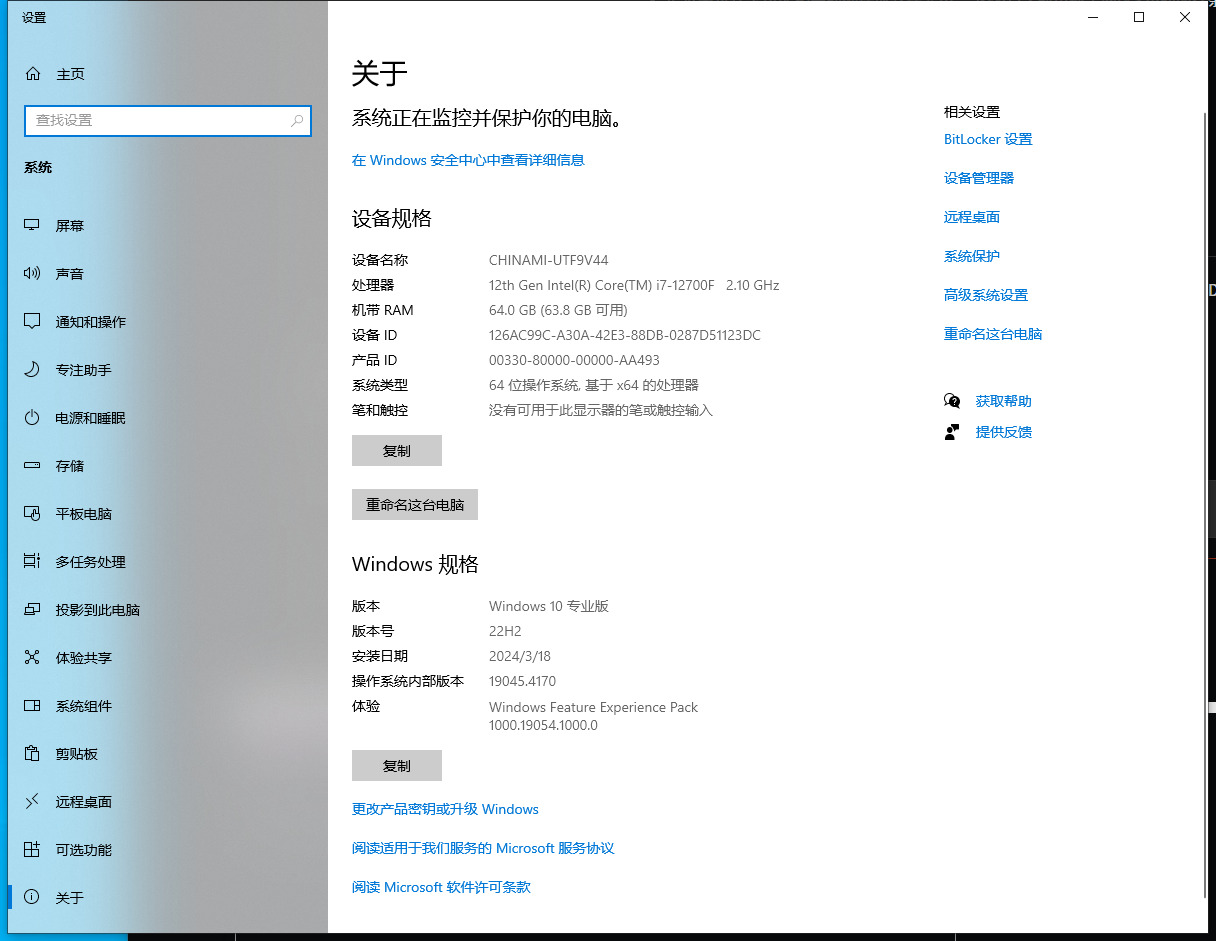Go to 通知和操作 settings
1216x941 pixels.
tap(168, 322)
